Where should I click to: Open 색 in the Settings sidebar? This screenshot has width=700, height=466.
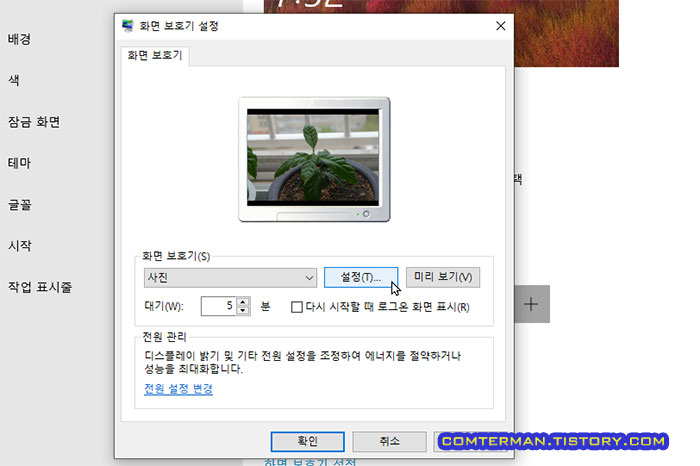pyautogui.click(x=13, y=80)
